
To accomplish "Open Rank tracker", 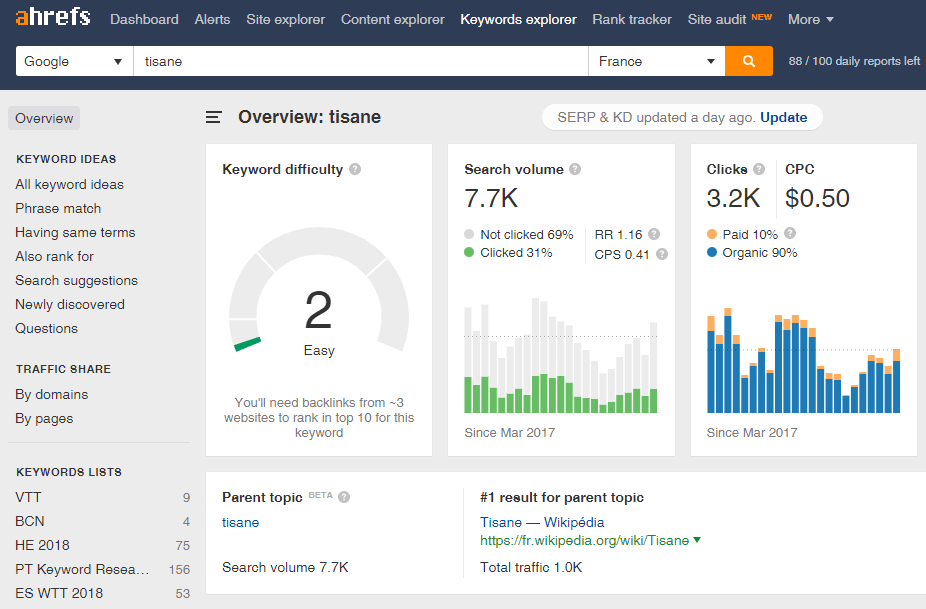I will click(632, 19).
